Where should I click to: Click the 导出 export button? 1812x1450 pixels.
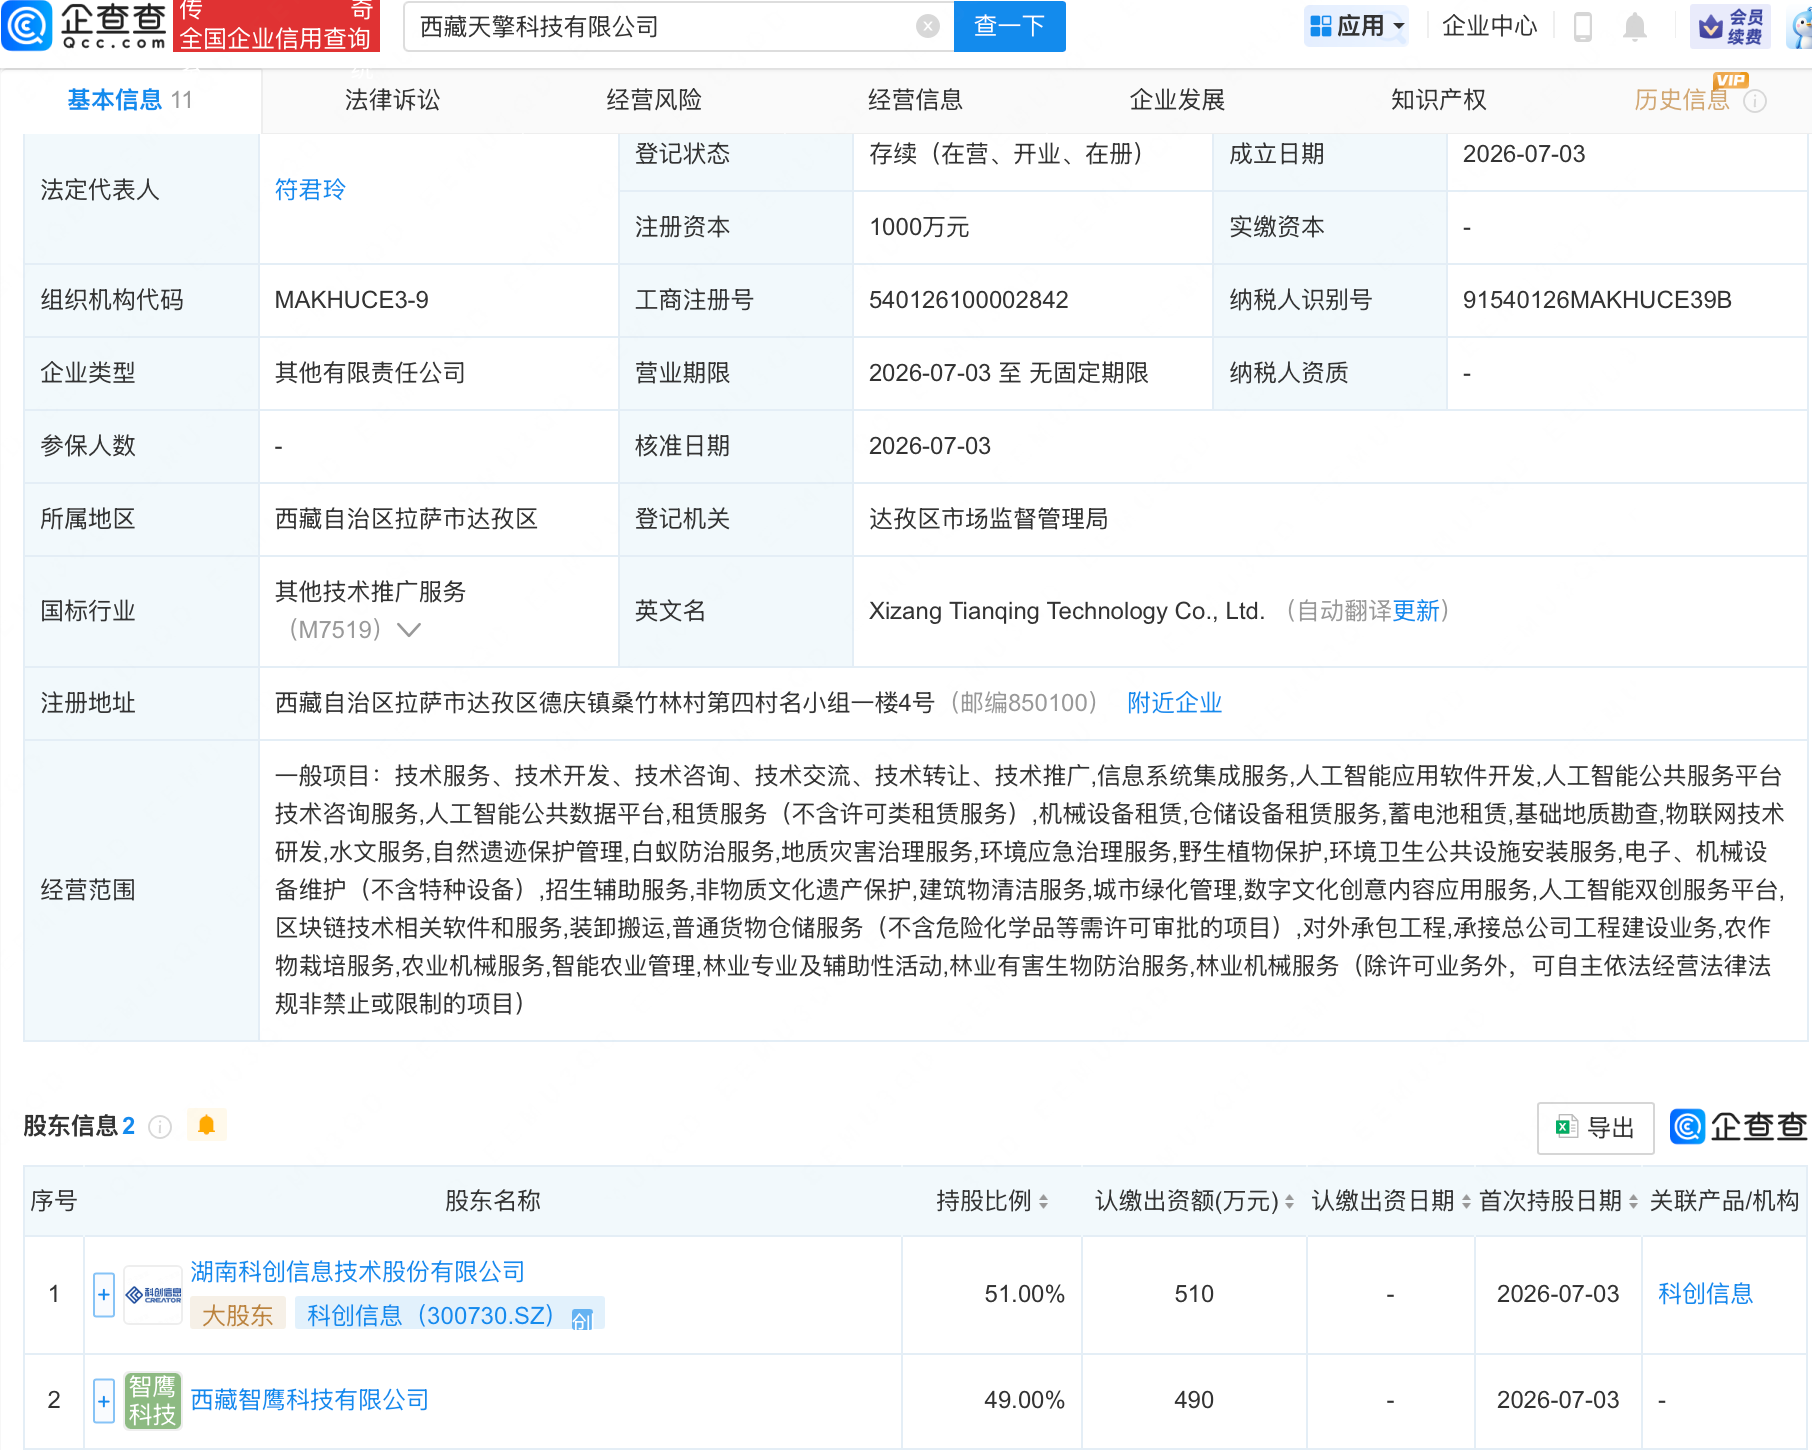click(1596, 1128)
